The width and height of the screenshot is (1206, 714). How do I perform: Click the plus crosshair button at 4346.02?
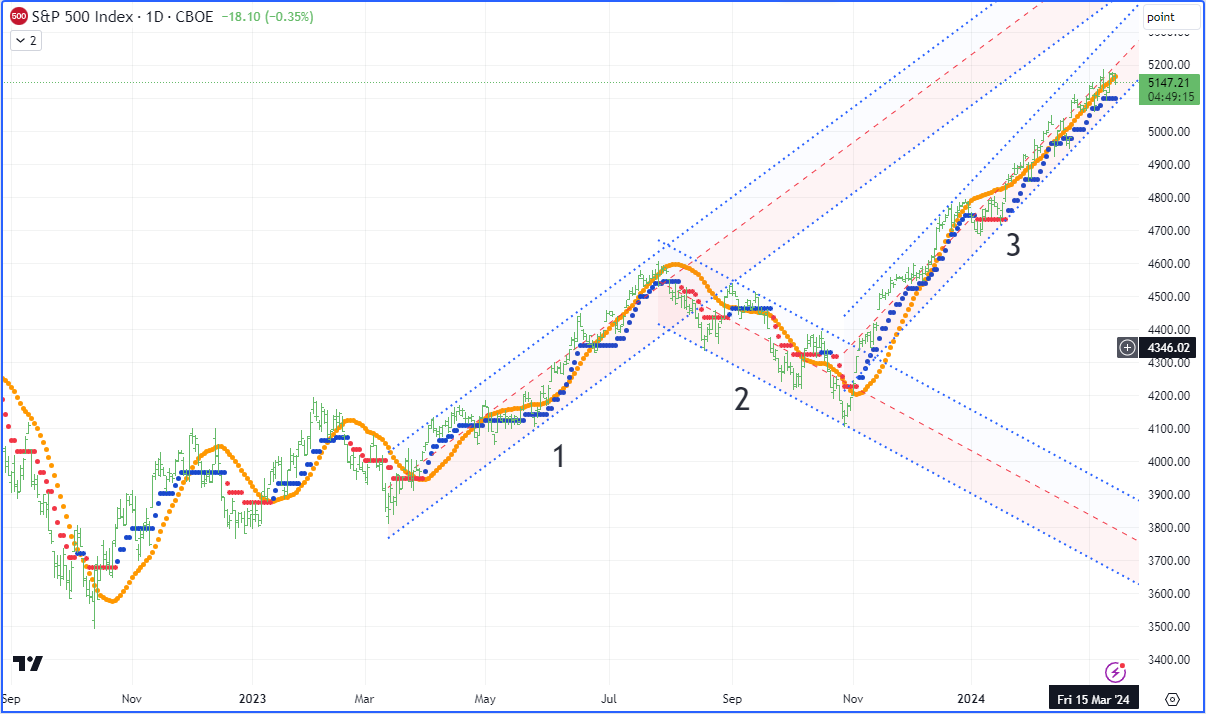1127,347
